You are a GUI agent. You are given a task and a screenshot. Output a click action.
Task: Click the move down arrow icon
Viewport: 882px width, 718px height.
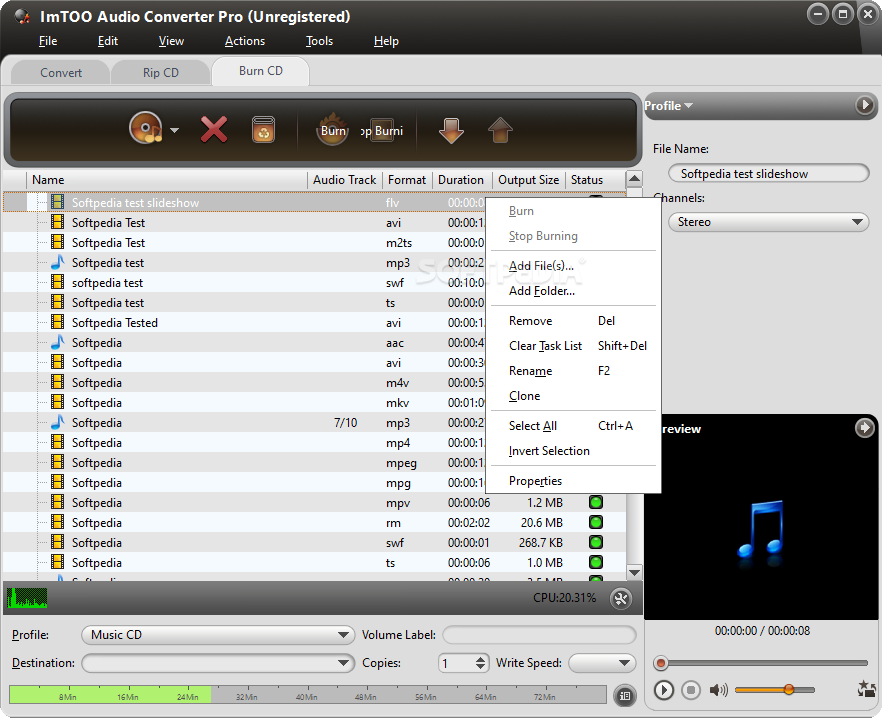[x=451, y=130]
